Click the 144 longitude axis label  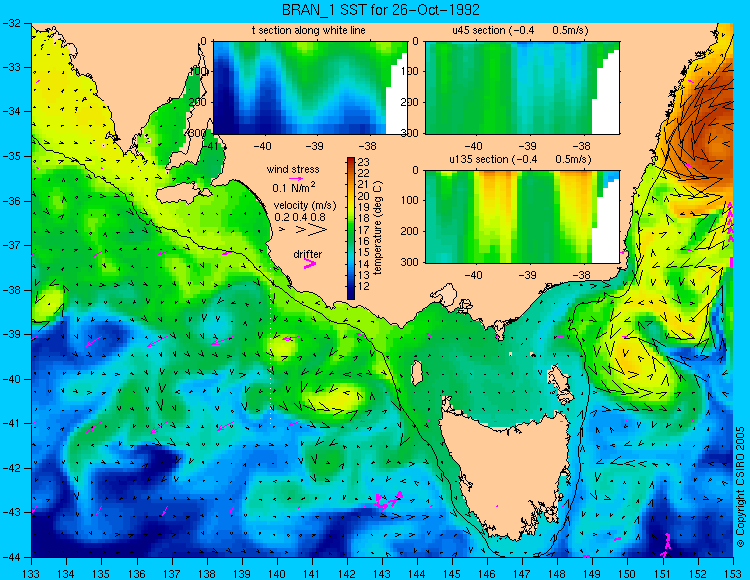[x=417, y=574]
